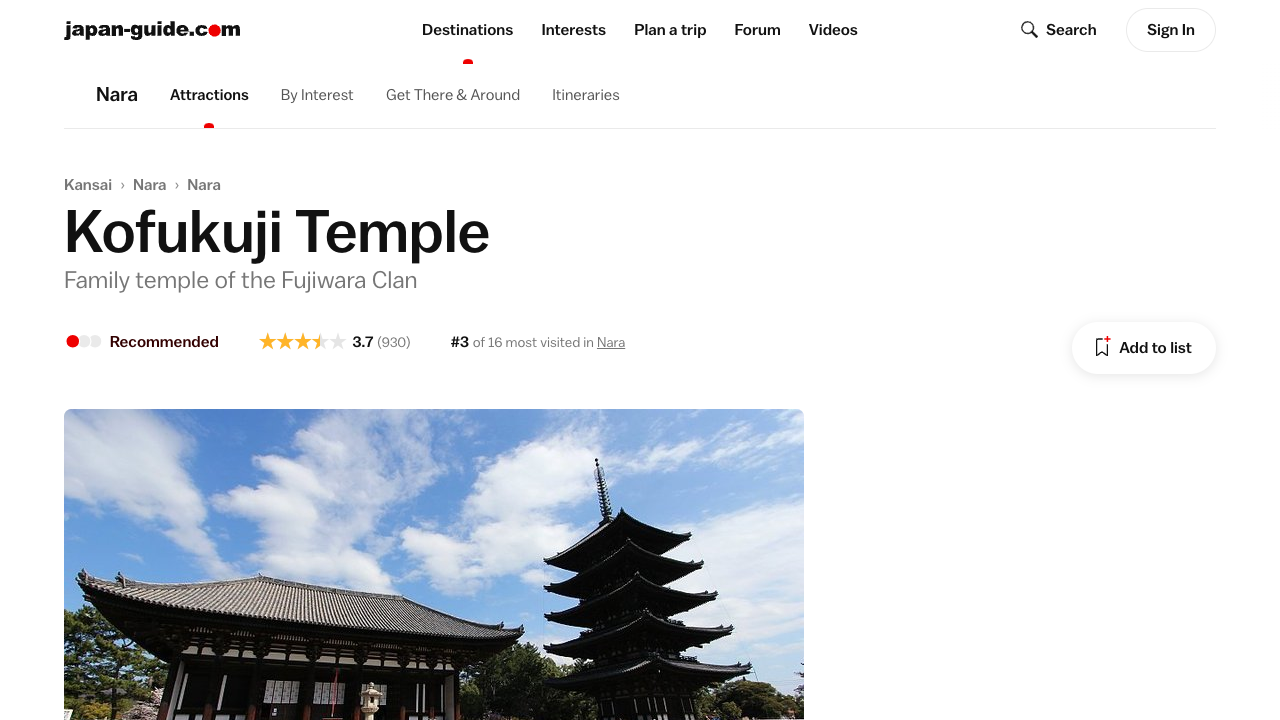Switch to the By Interest tab
The width and height of the screenshot is (1280, 720).
[317, 95]
